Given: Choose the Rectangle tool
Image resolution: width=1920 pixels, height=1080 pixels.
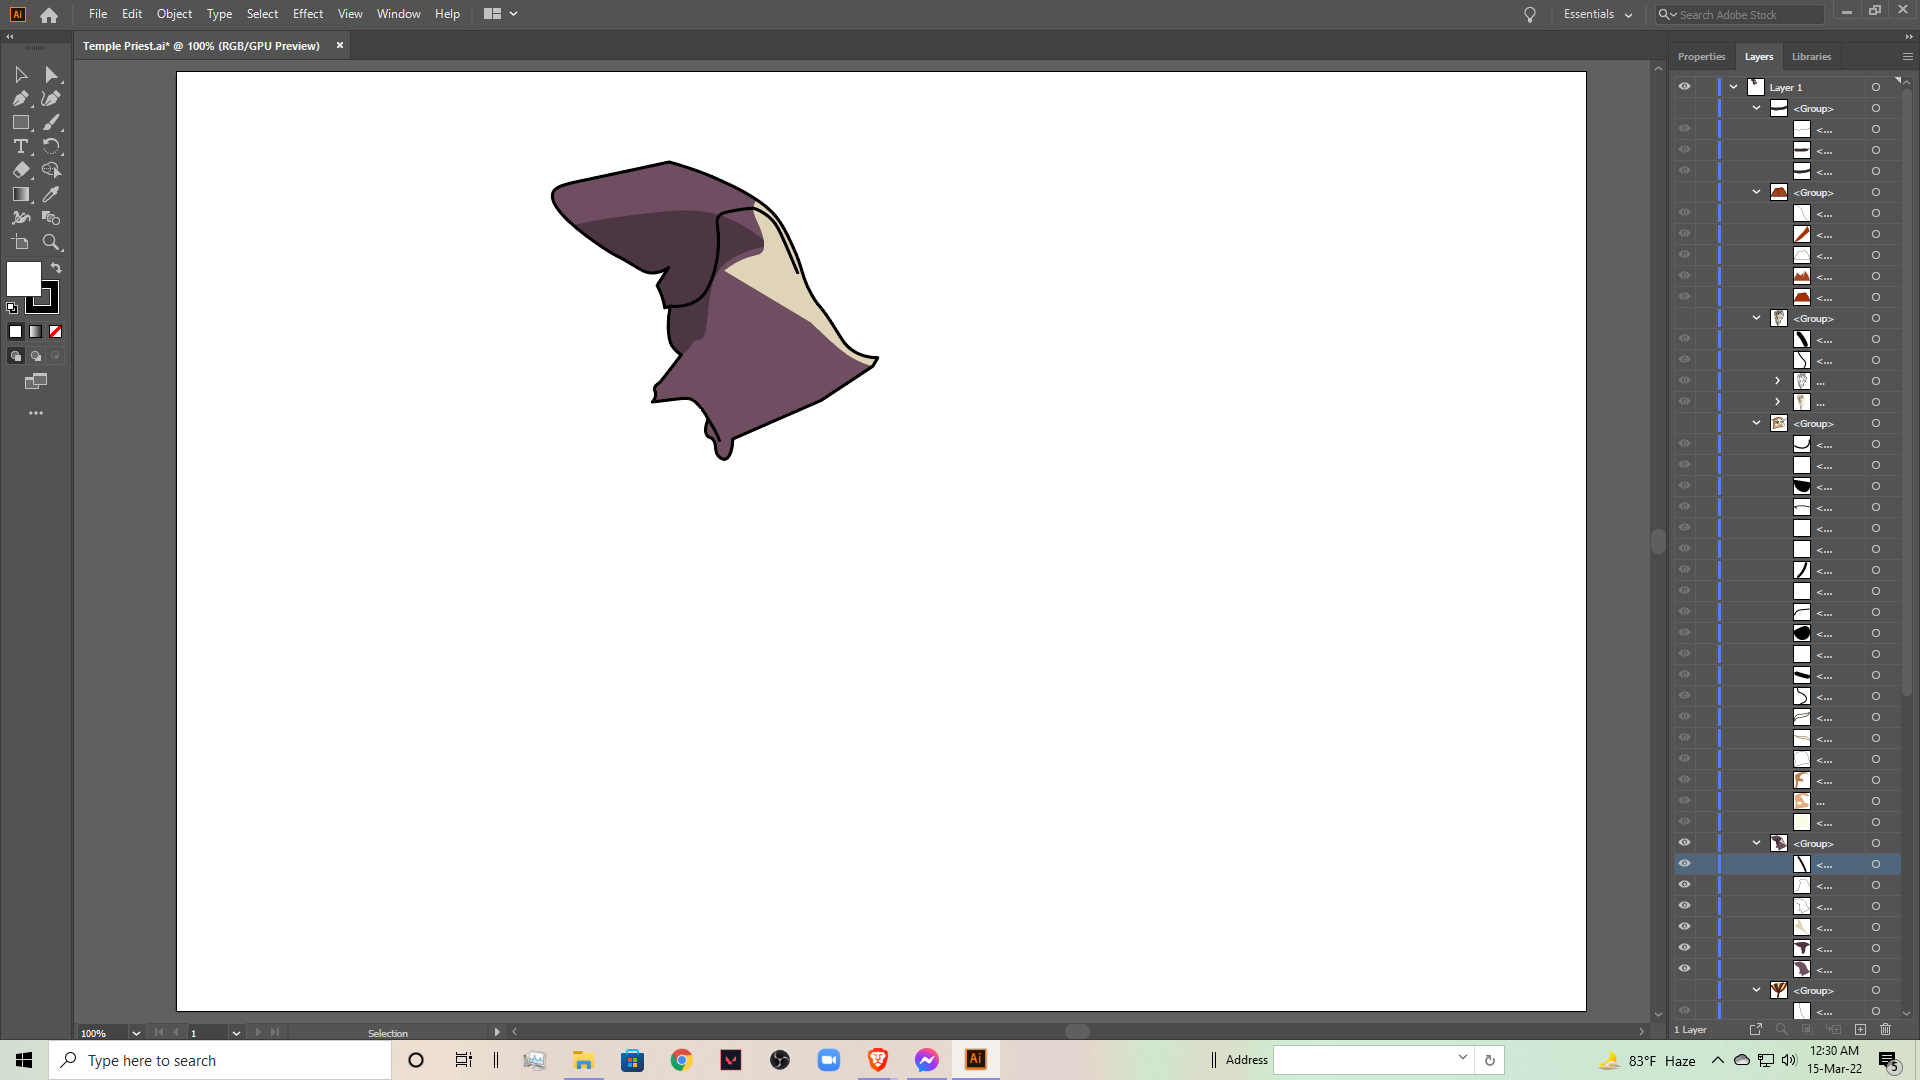Looking at the screenshot, I should (x=20, y=123).
